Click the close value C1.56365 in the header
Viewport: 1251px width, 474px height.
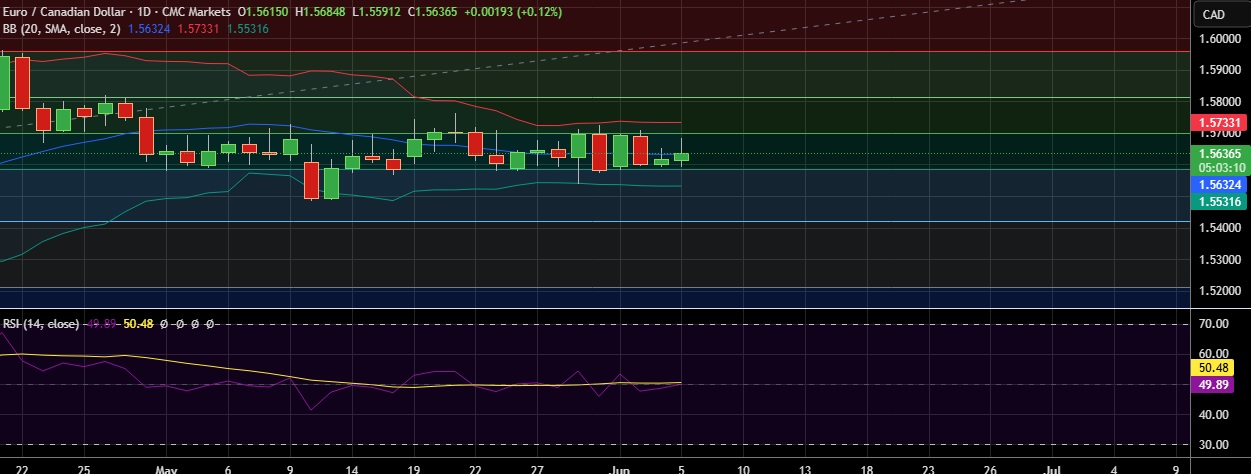pyautogui.click(x=431, y=12)
